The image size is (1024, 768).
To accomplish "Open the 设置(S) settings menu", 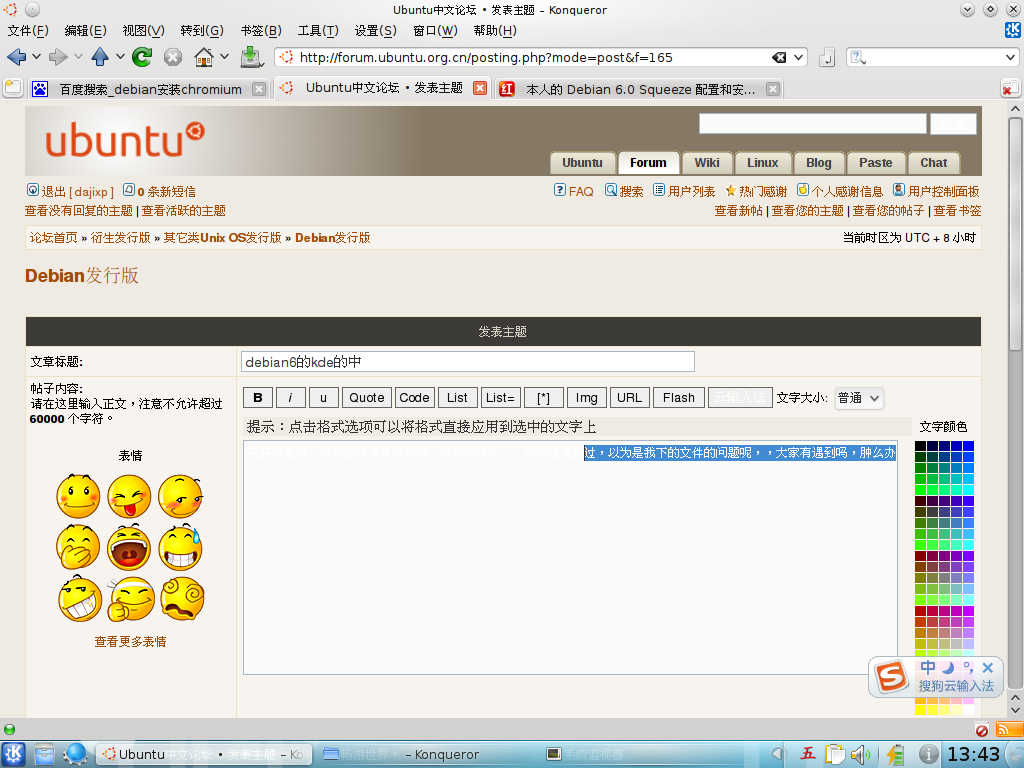I will click(x=376, y=31).
